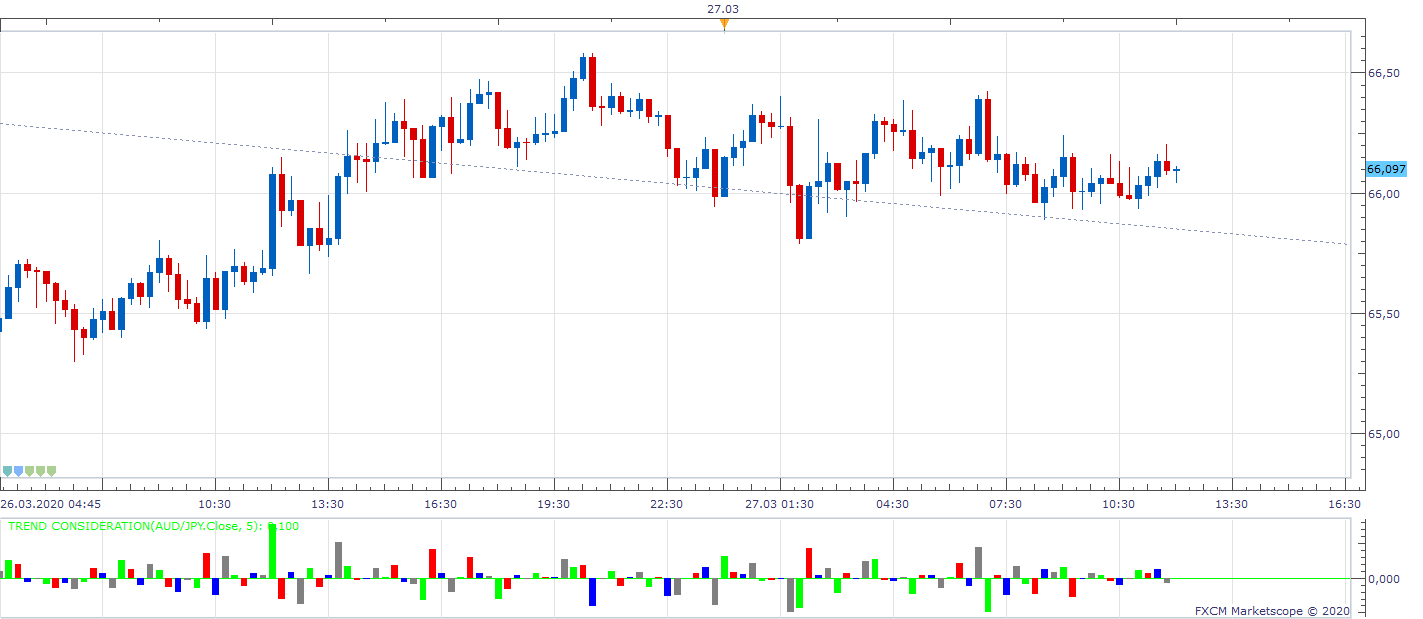
Task: Click the 66,50 price axis label
Action: pyautogui.click(x=1383, y=73)
